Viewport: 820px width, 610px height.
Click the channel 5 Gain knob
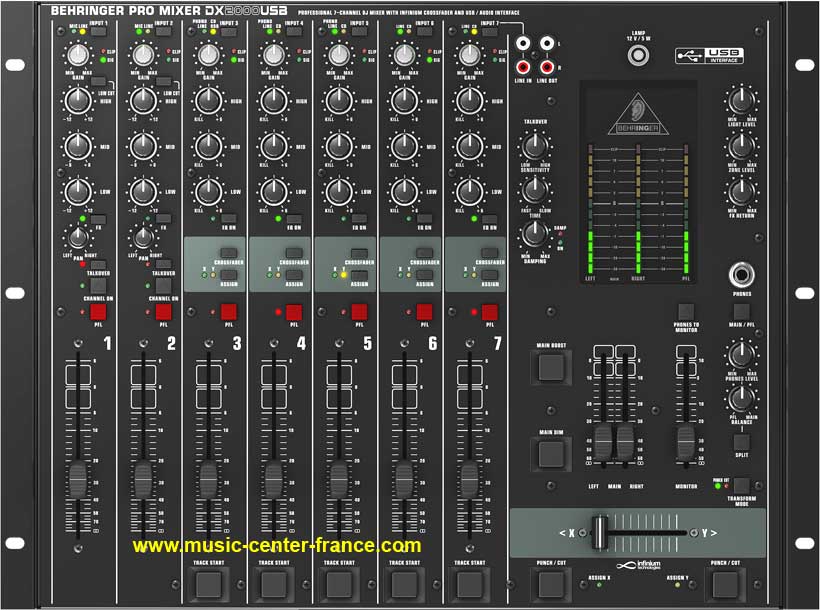pyautogui.click(x=339, y=55)
